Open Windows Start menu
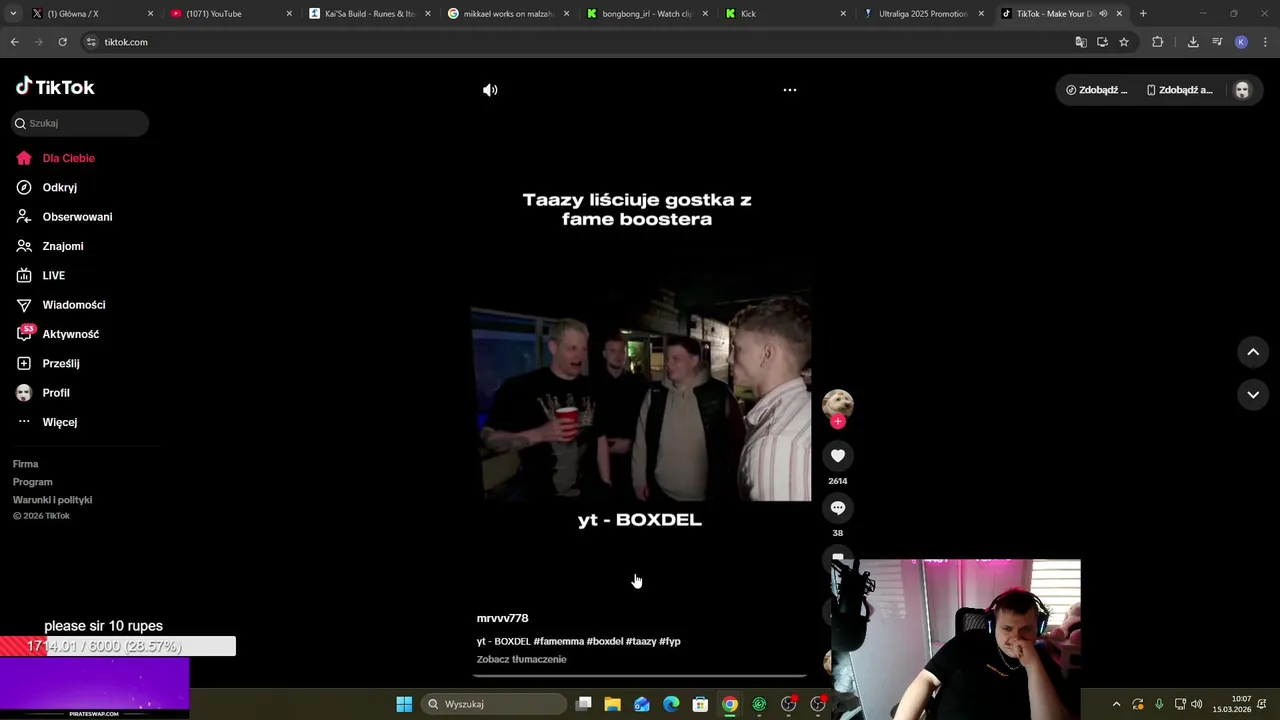1280x720 pixels. click(404, 704)
